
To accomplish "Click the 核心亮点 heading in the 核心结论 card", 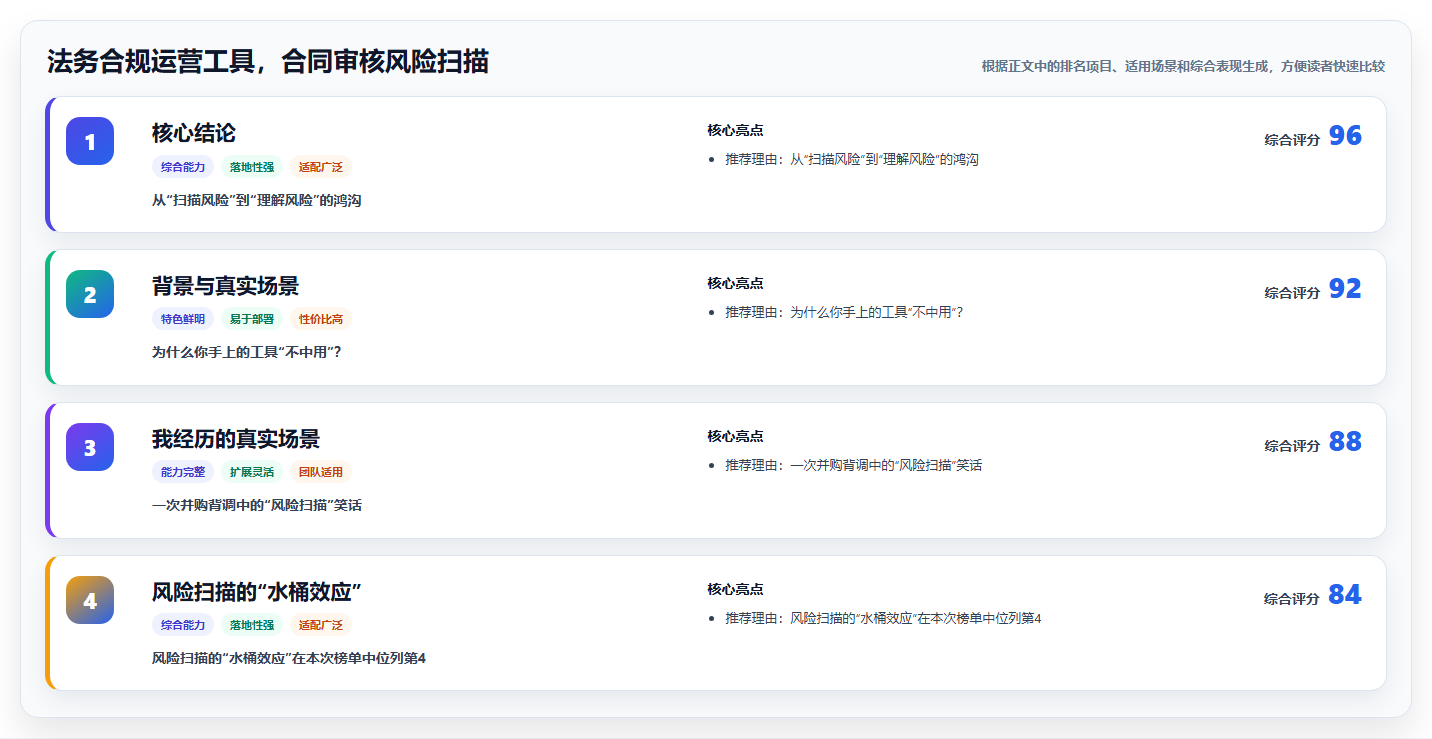I will pos(735,131).
